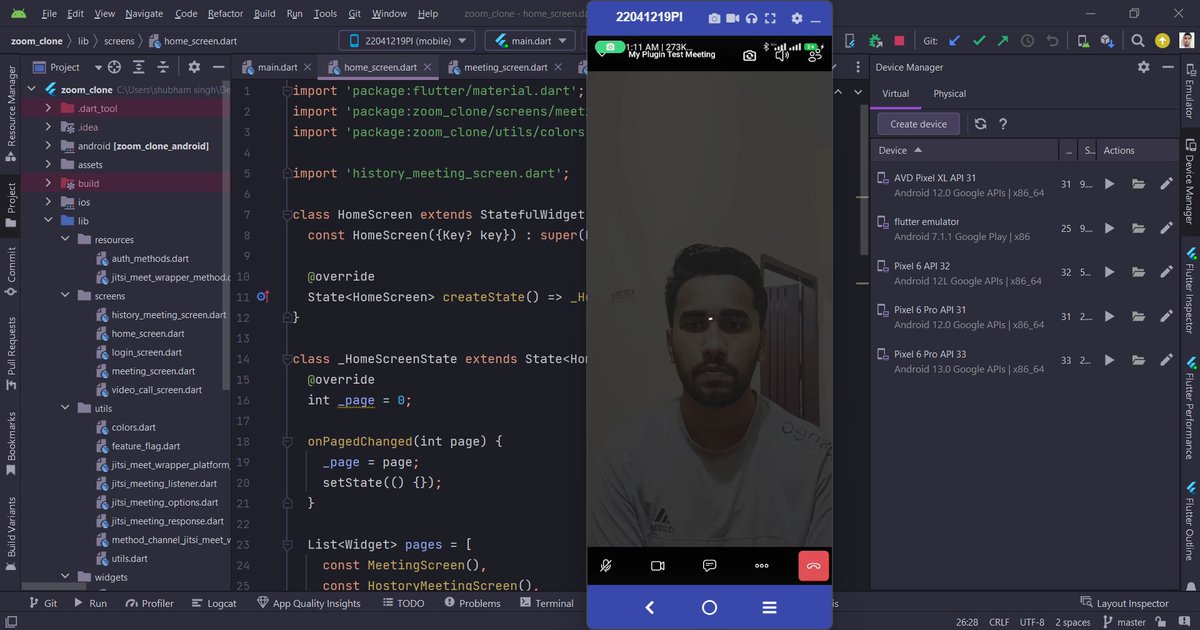
Task: Switch to the meeting_screen.dart editor tab
Action: coord(506,67)
